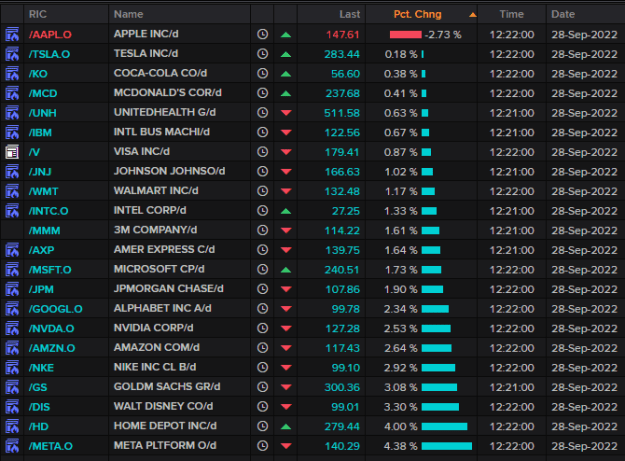Image resolution: width=625 pixels, height=461 pixels.
Task: Select the JOHNSON JOHNSO/d name cell
Action: tap(169, 171)
